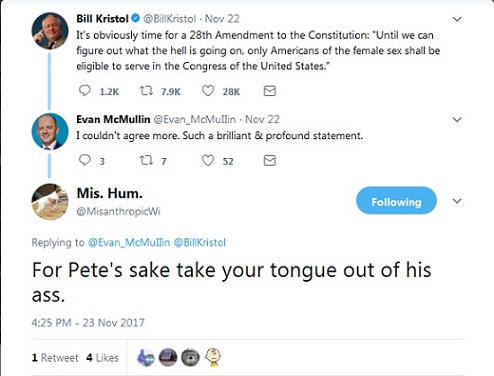494x376 pixels.
Task: Open the tweet timestamp 4:25 PM - 23 Nov 2017
Action: (x=88, y=323)
